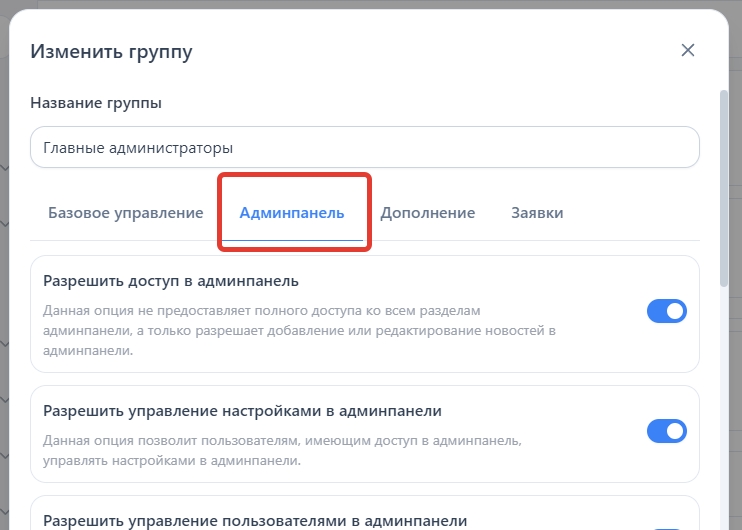Screen dimensions: 742x530
Task: Go to the Заявки tab
Action: [537, 213]
